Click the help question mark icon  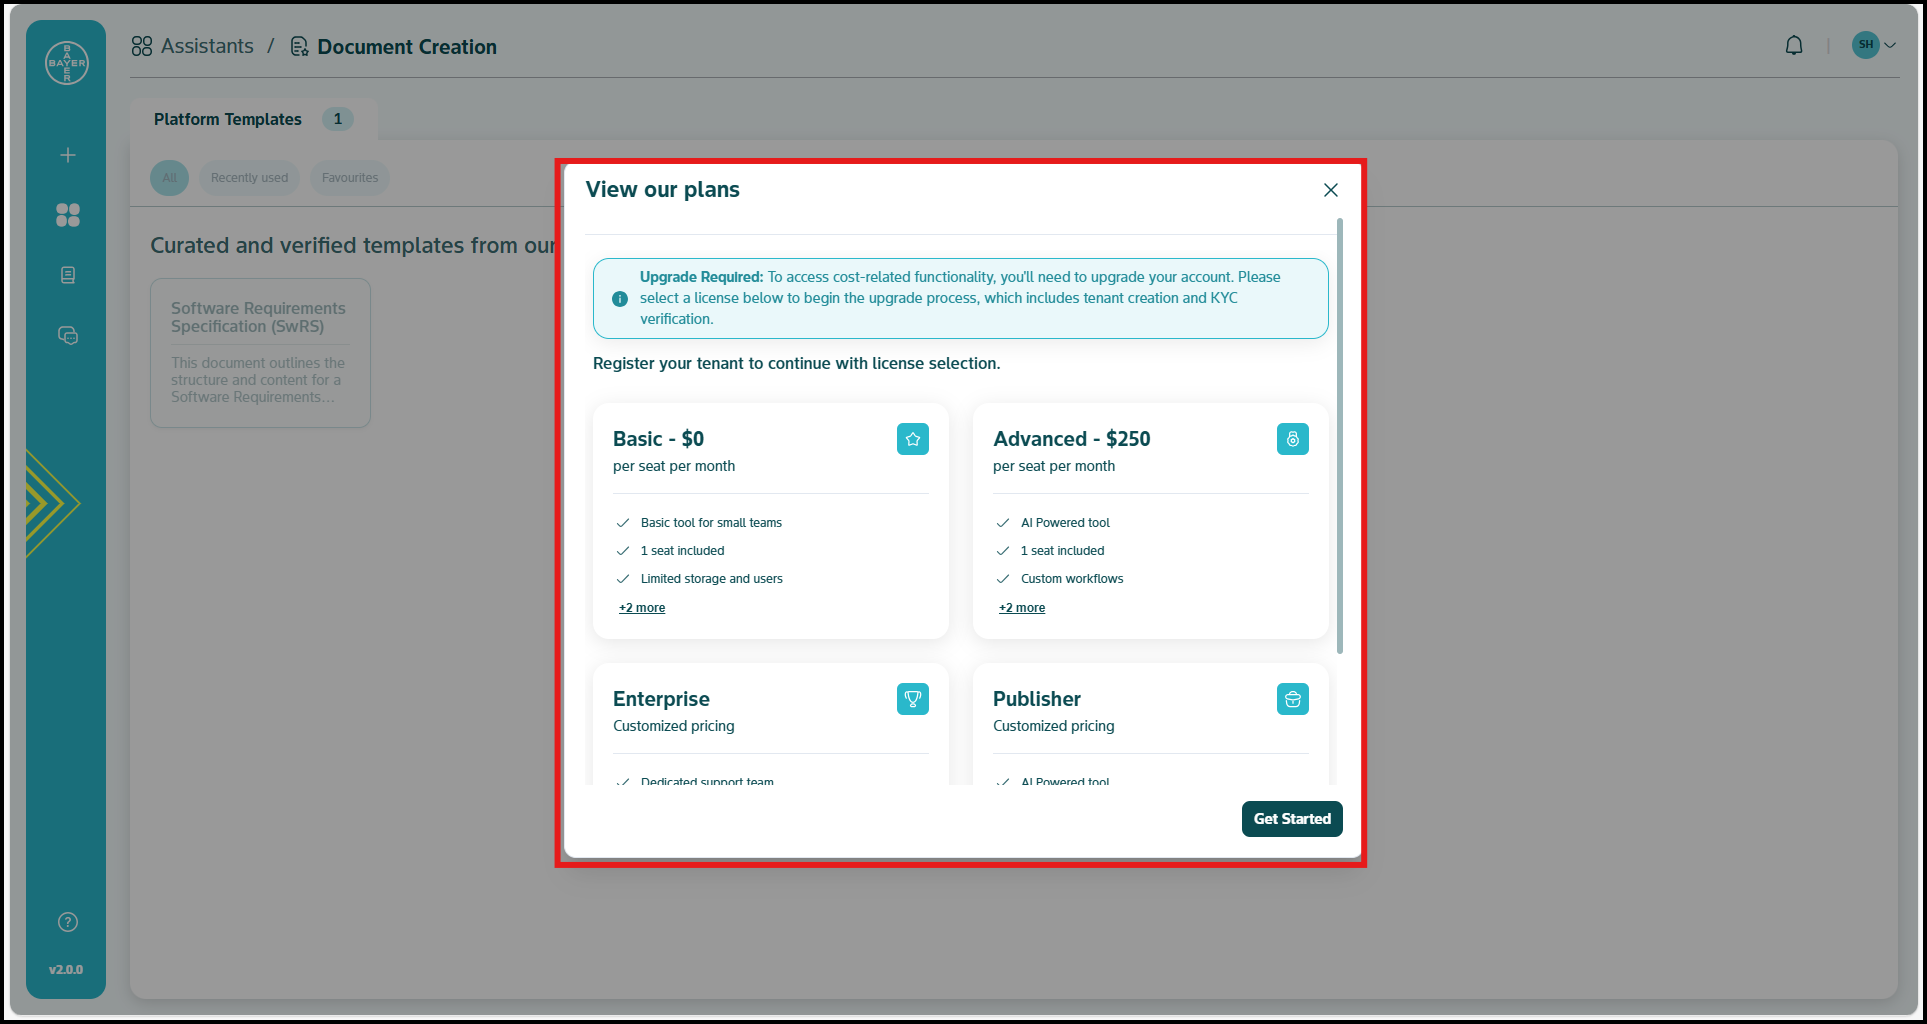[68, 922]
